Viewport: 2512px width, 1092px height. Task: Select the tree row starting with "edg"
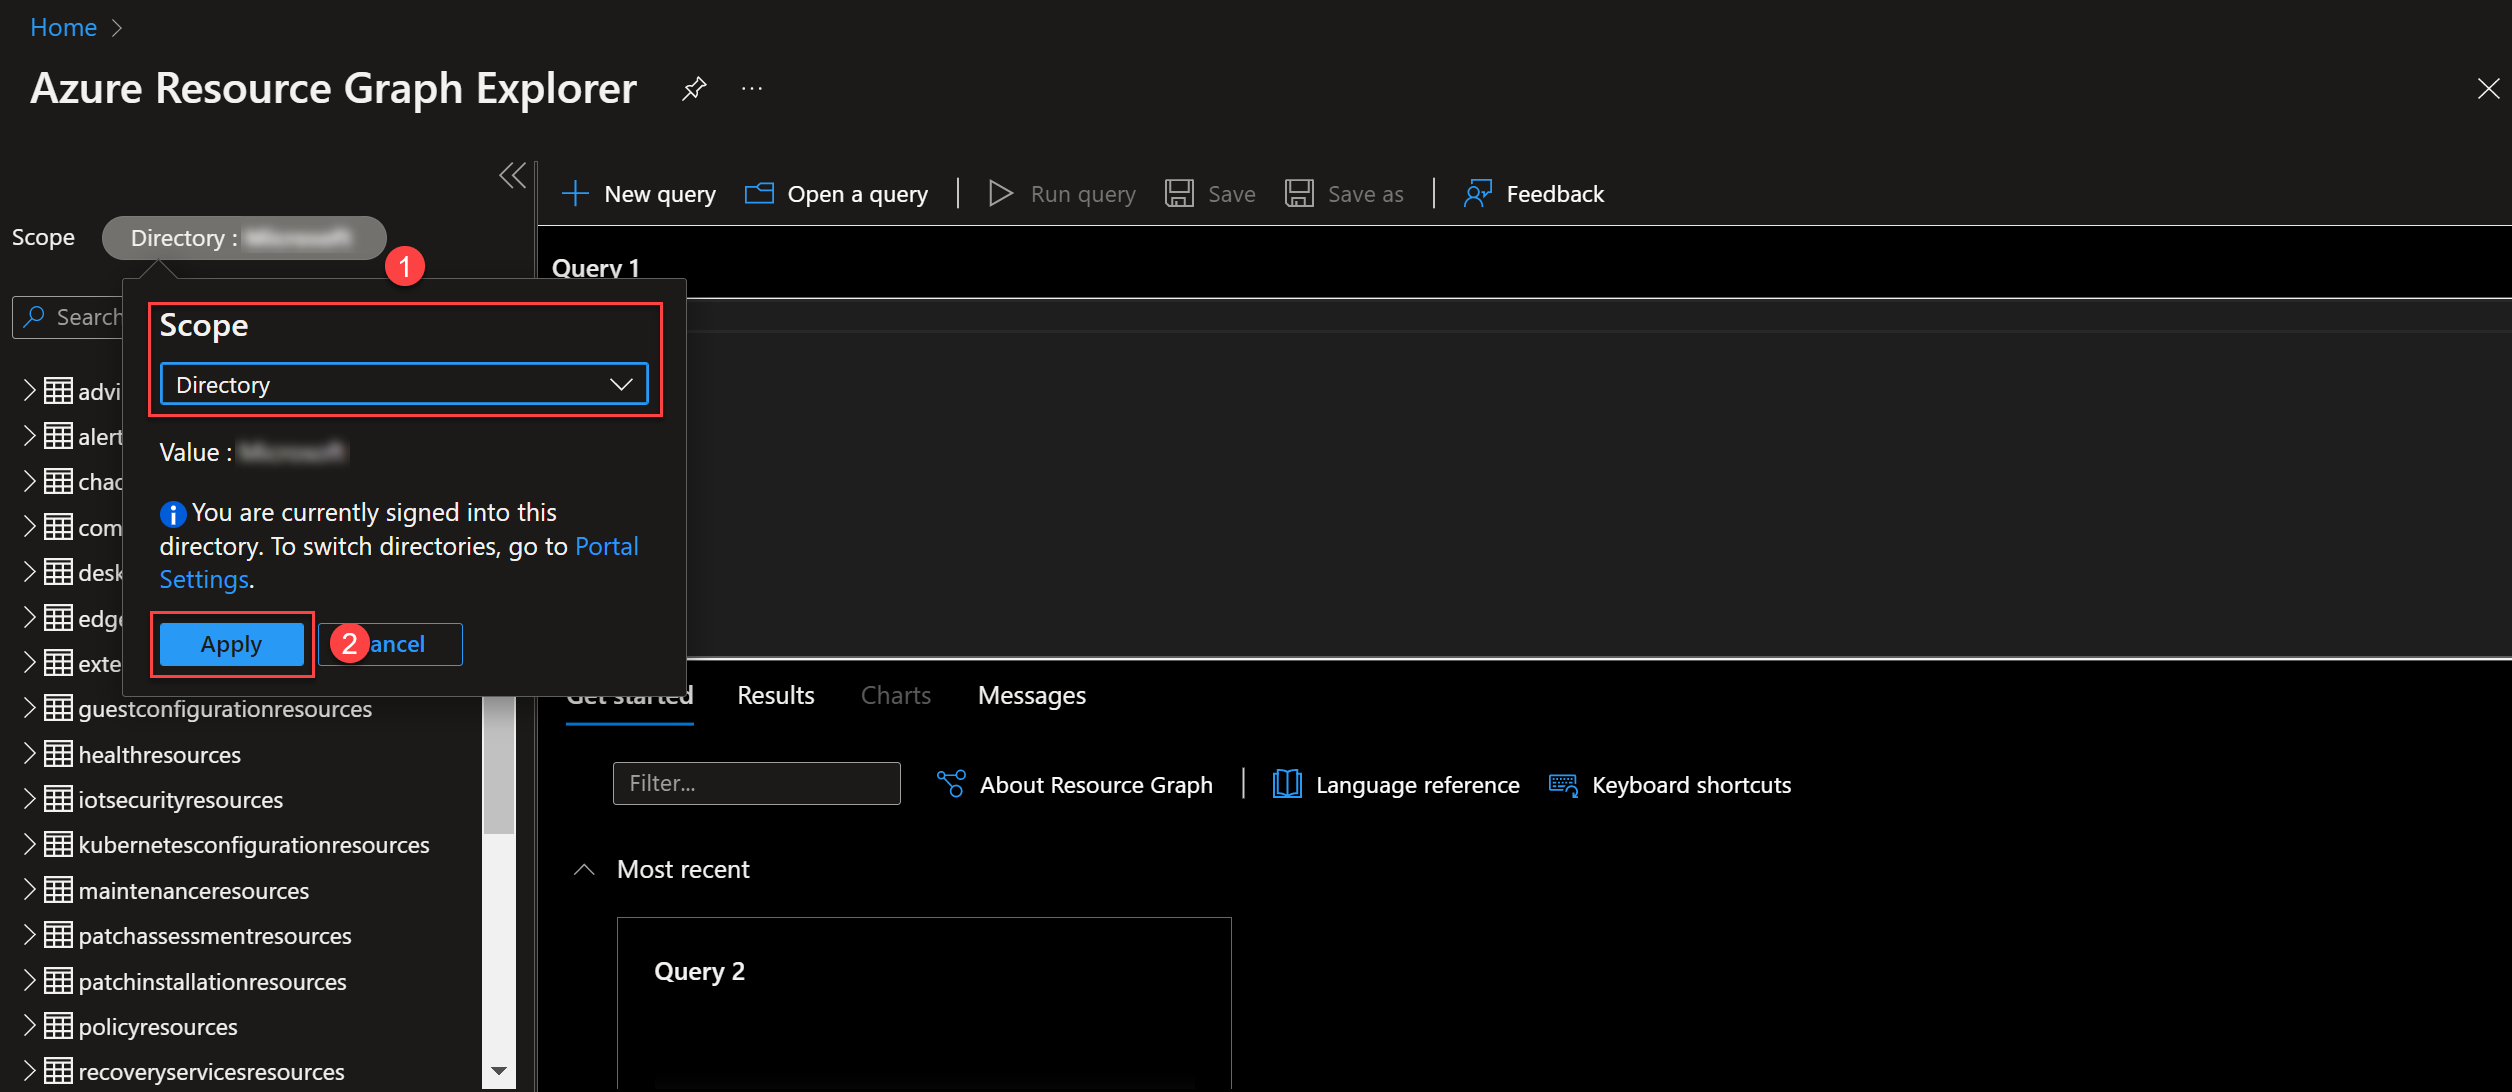(x=72, y=618)
